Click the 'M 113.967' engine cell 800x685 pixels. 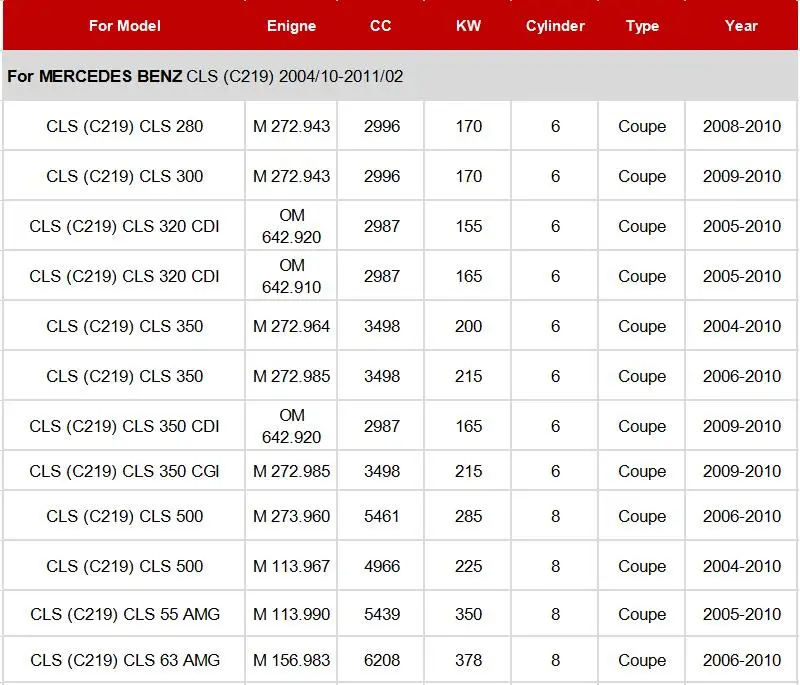pyautogui.click(x=291, y=566)
